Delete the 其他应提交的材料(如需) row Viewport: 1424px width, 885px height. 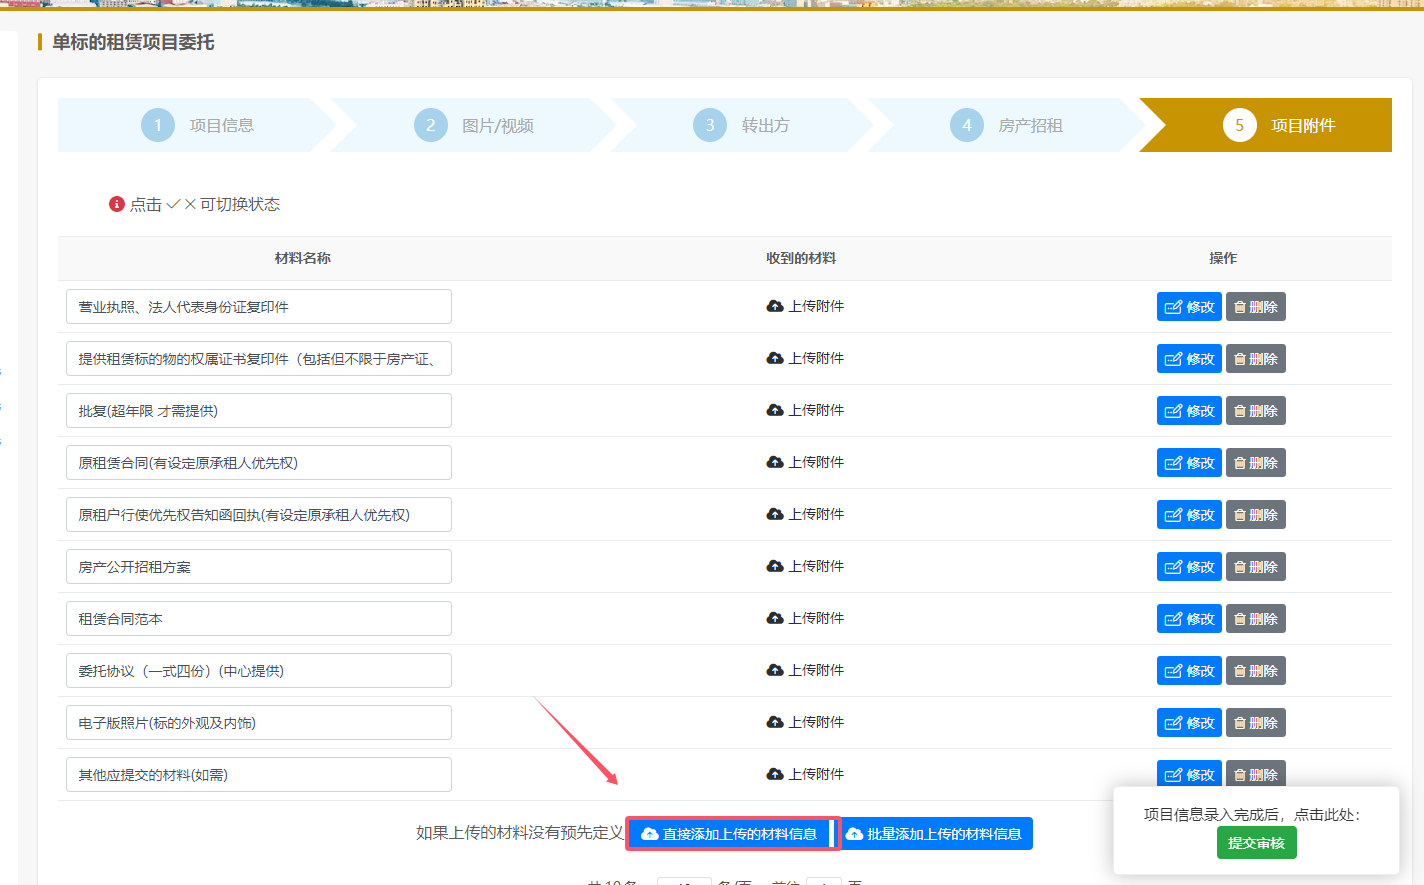pyautogui.click(x=1256, y=774)
